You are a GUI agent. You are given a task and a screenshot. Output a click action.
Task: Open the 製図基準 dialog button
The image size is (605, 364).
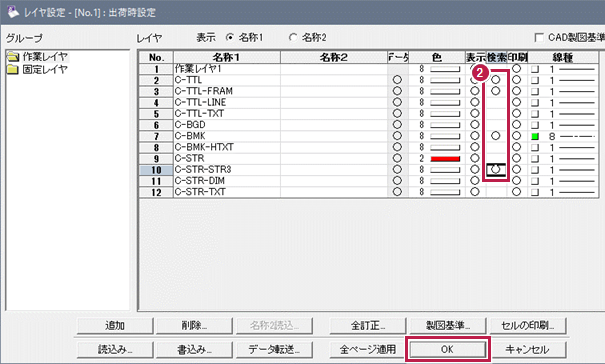point(448,326)
